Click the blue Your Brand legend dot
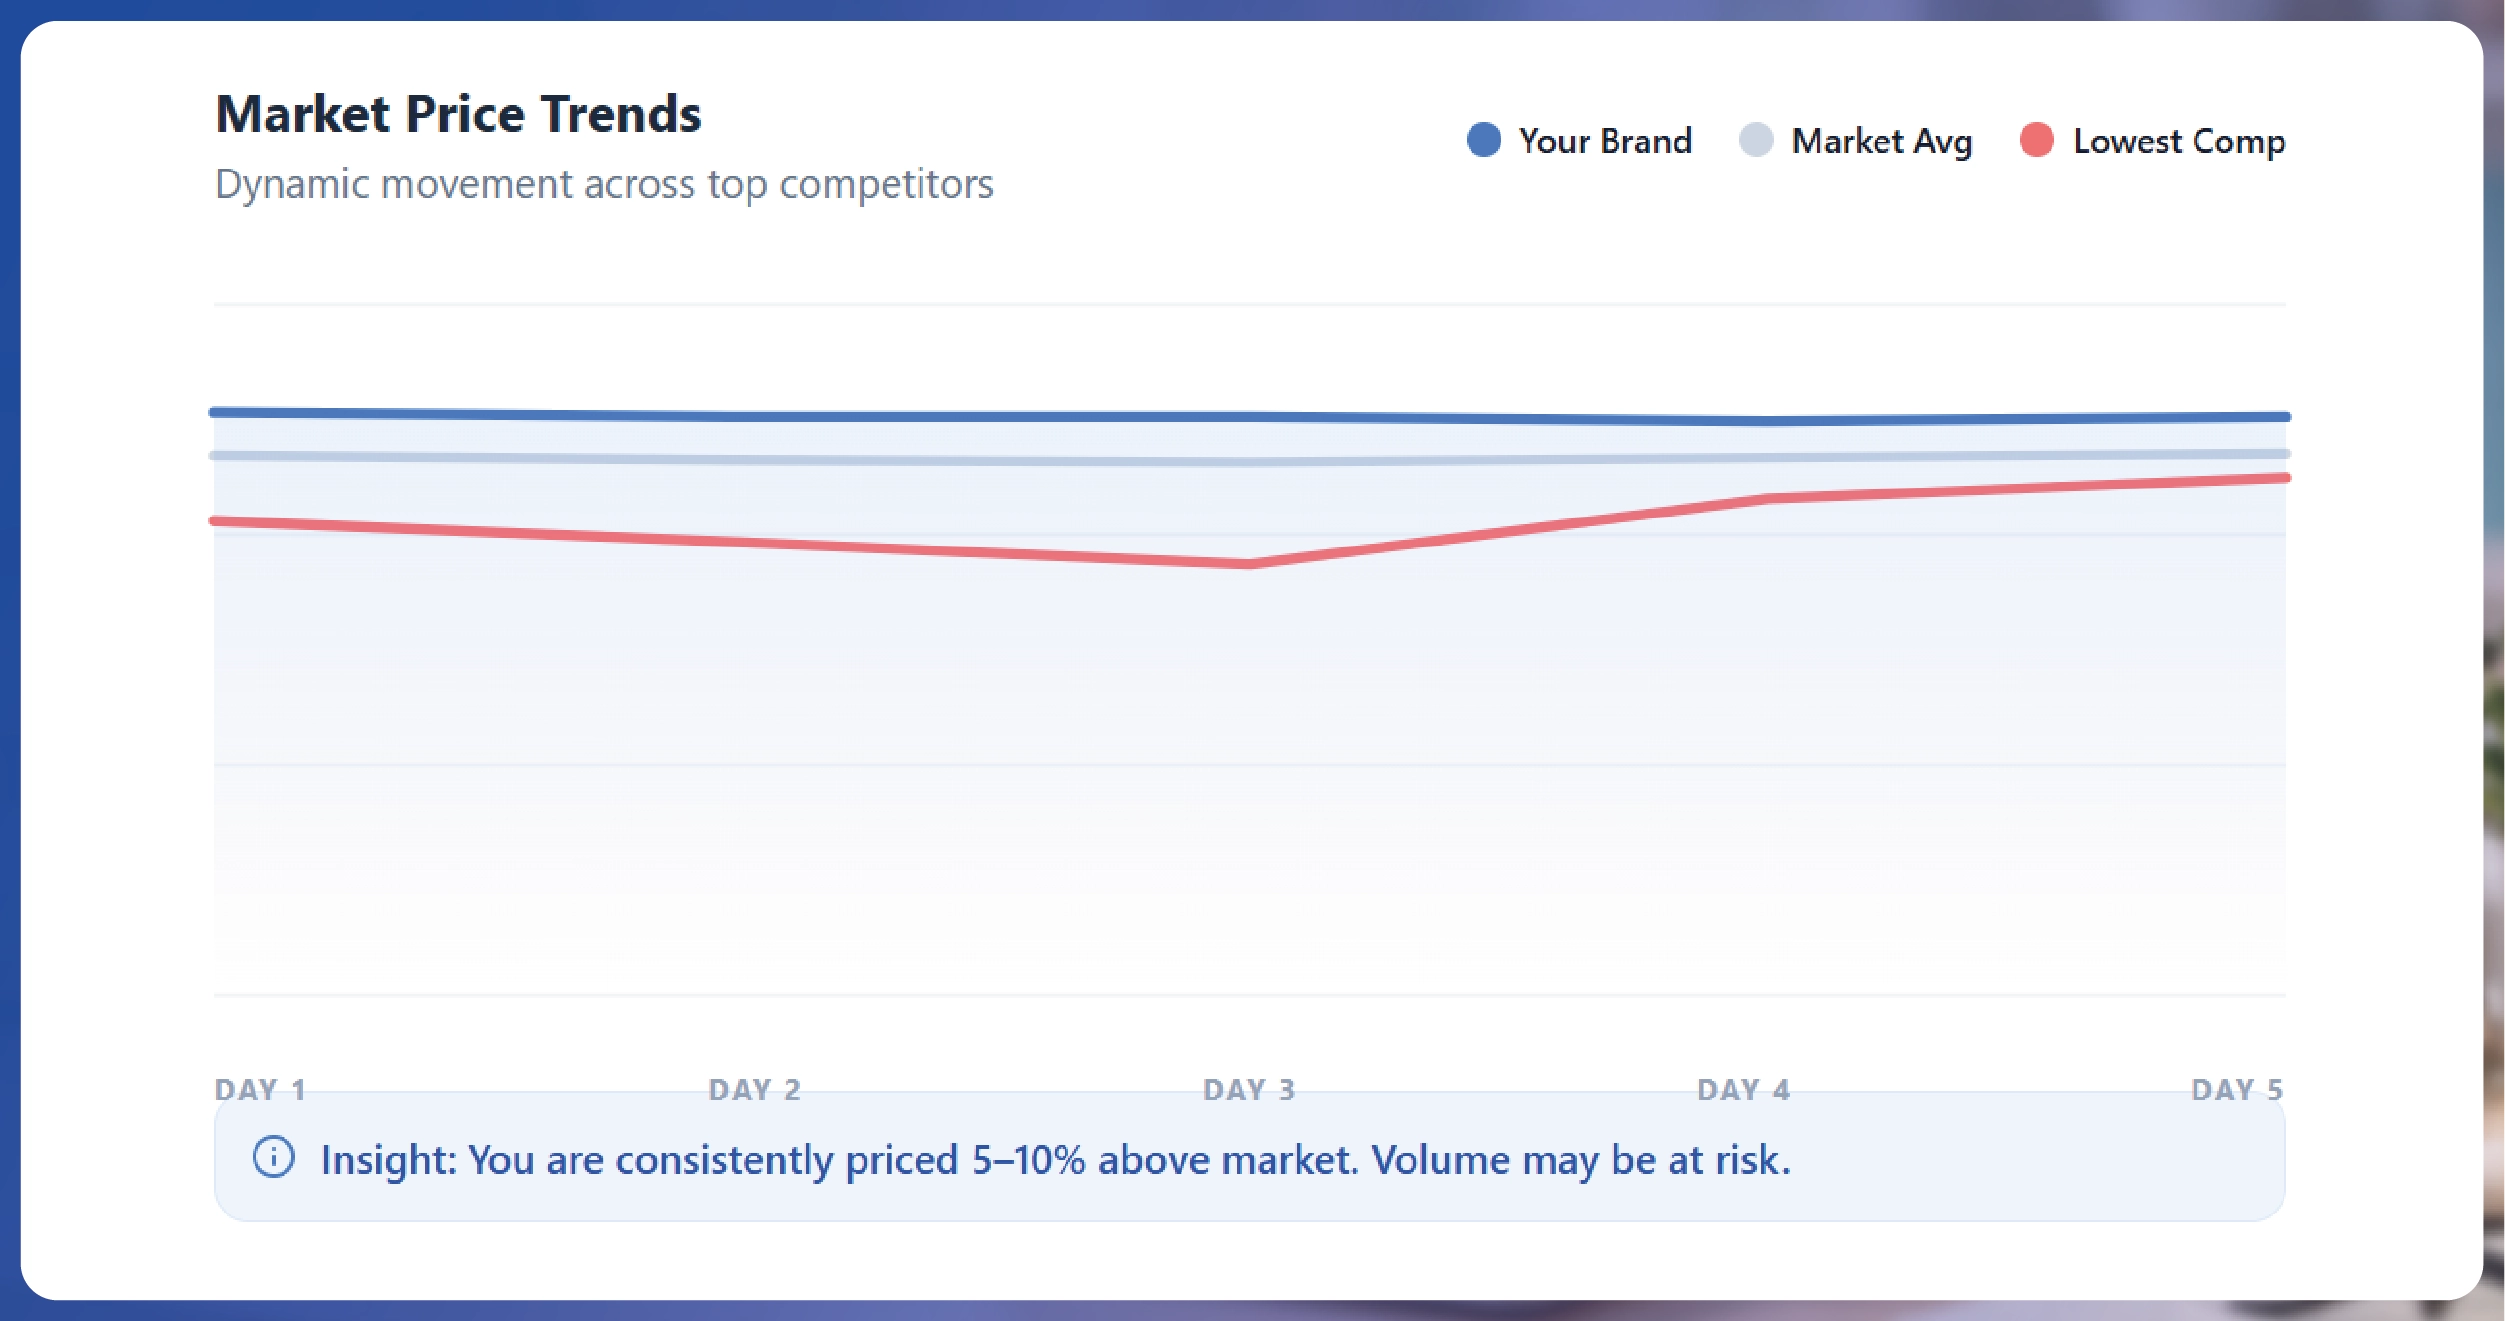Viewport: 2505px width, 1321px height. pyautogui.click(x=1484, y=140)
